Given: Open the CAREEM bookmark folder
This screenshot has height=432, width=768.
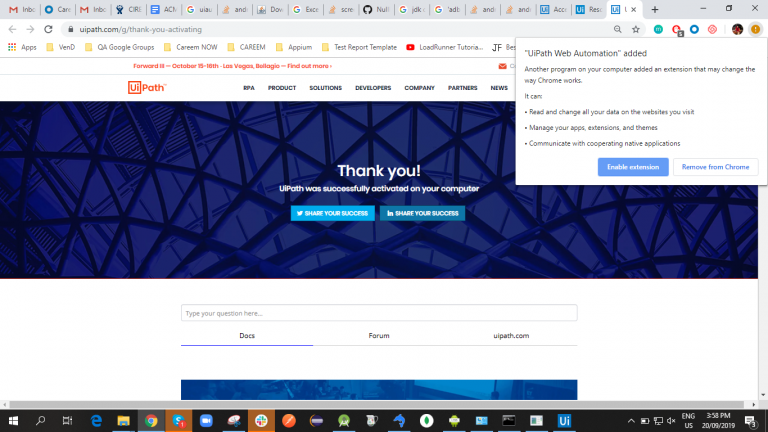Looking at the screenshot, I should [246, 47].
